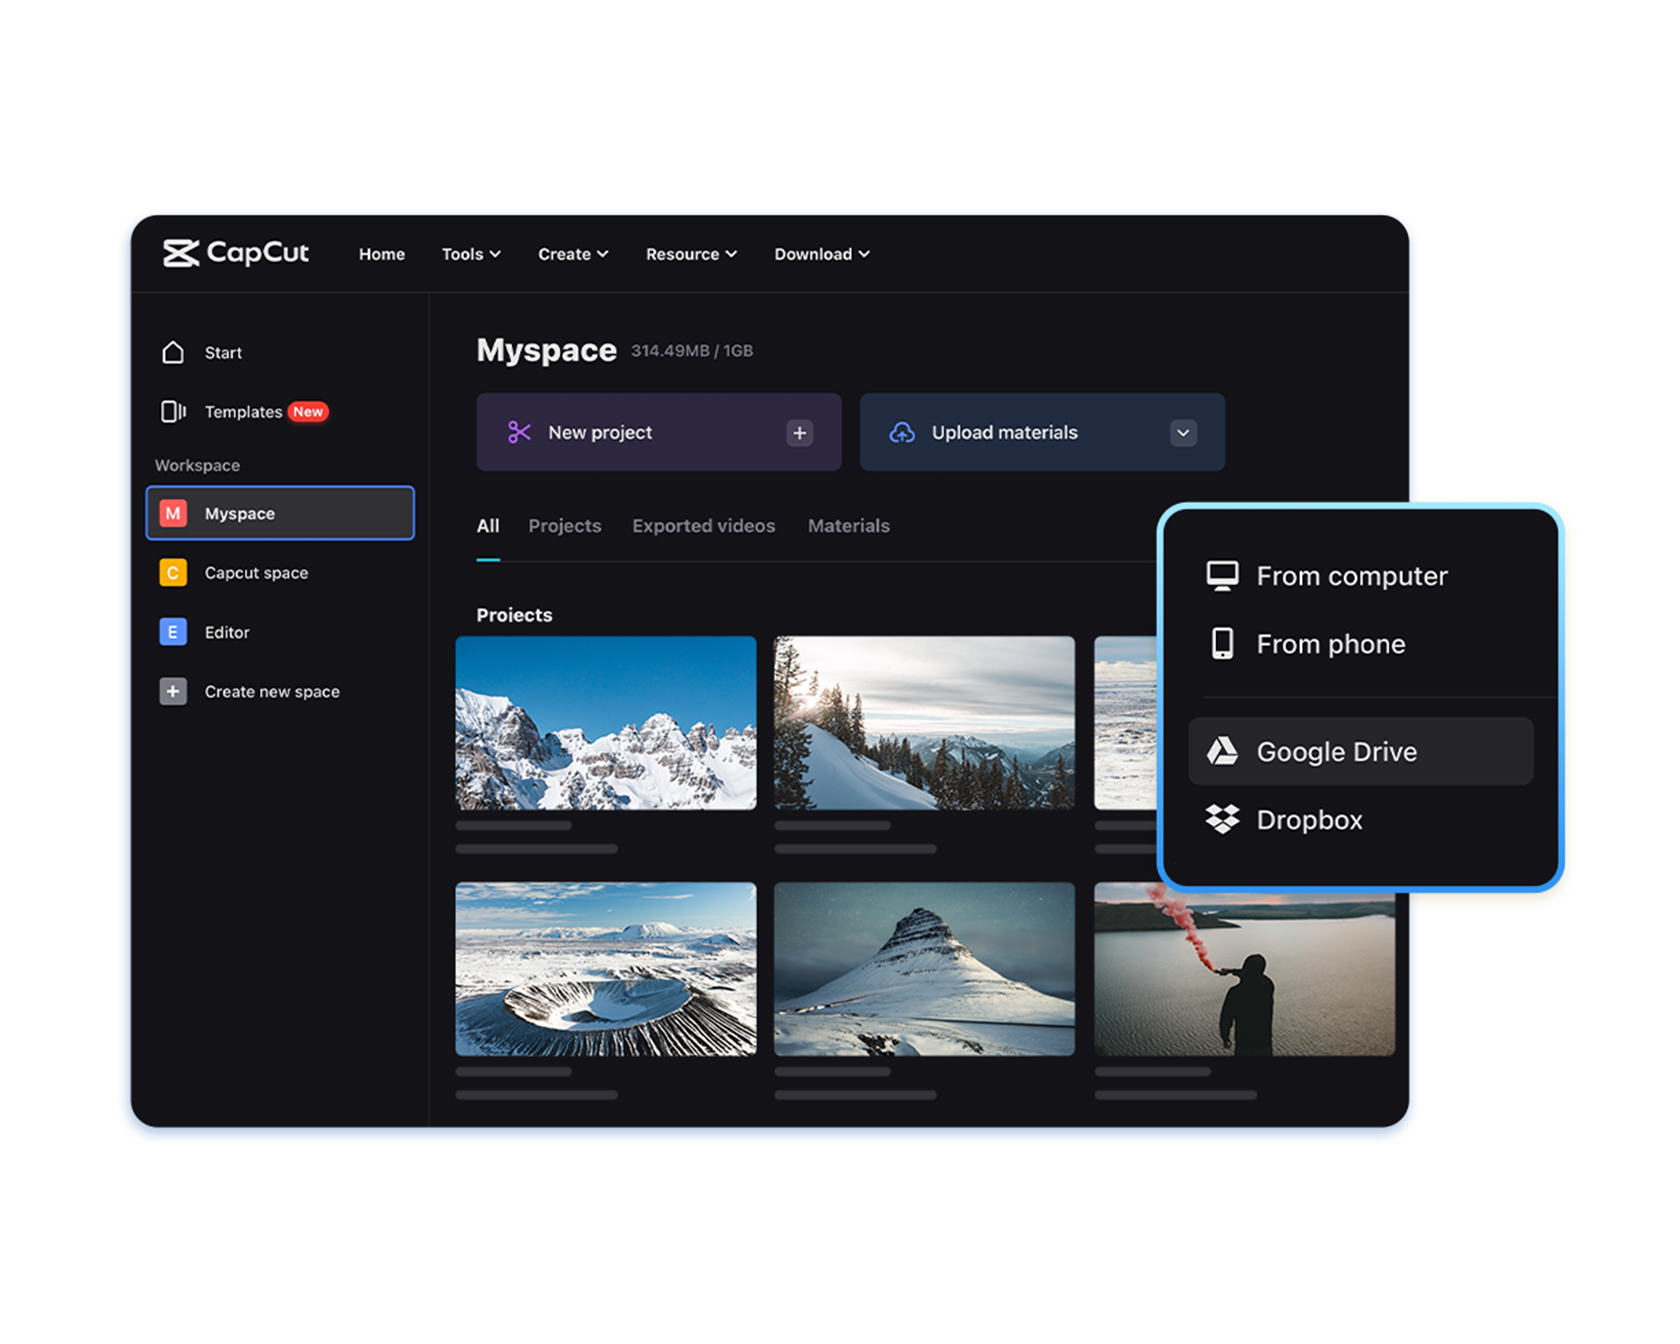1680x1344 pixels.
Task: Select the Dropbox upload option
Action: (1310, 819)
